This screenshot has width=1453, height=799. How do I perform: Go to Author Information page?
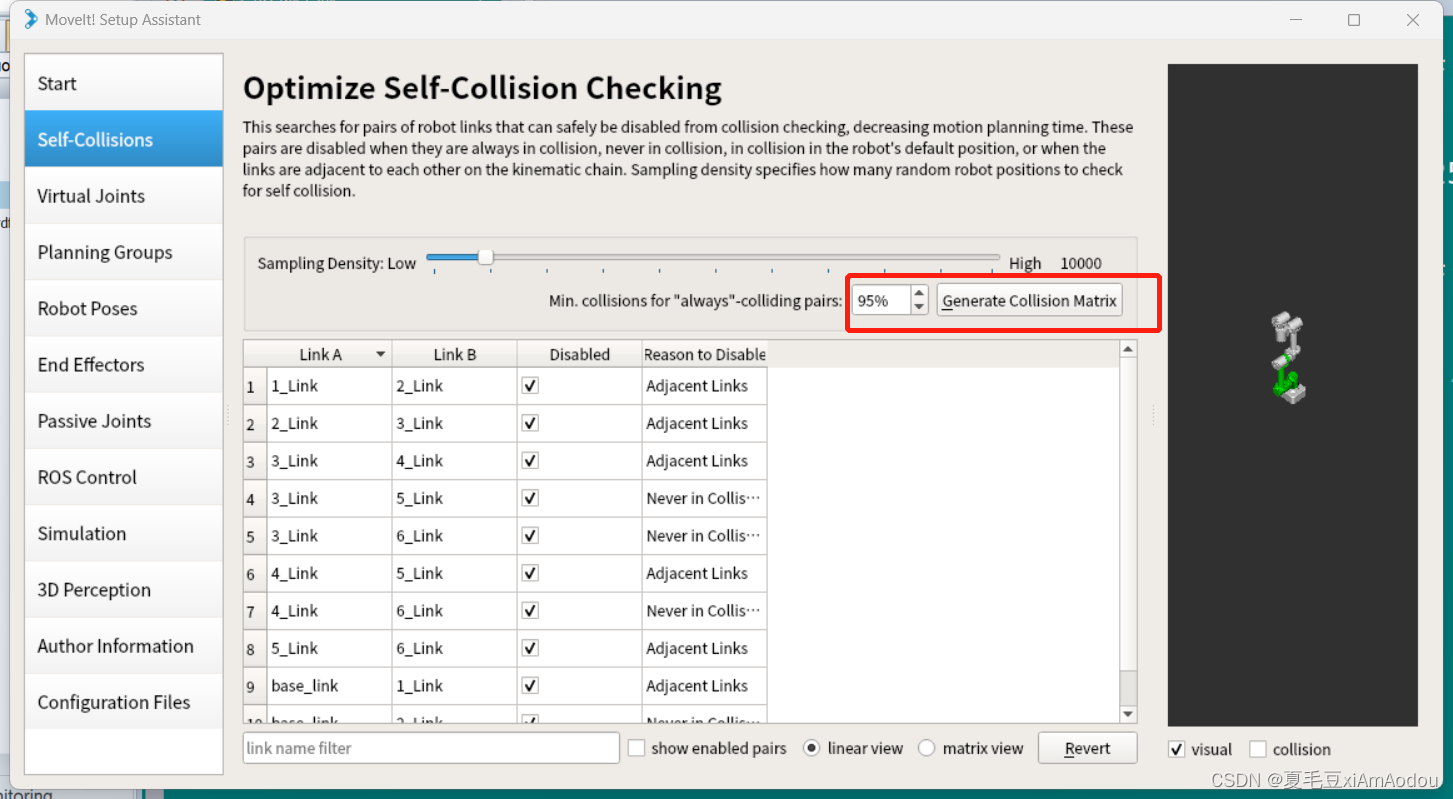pyautogui.click(x=123, y=646)
